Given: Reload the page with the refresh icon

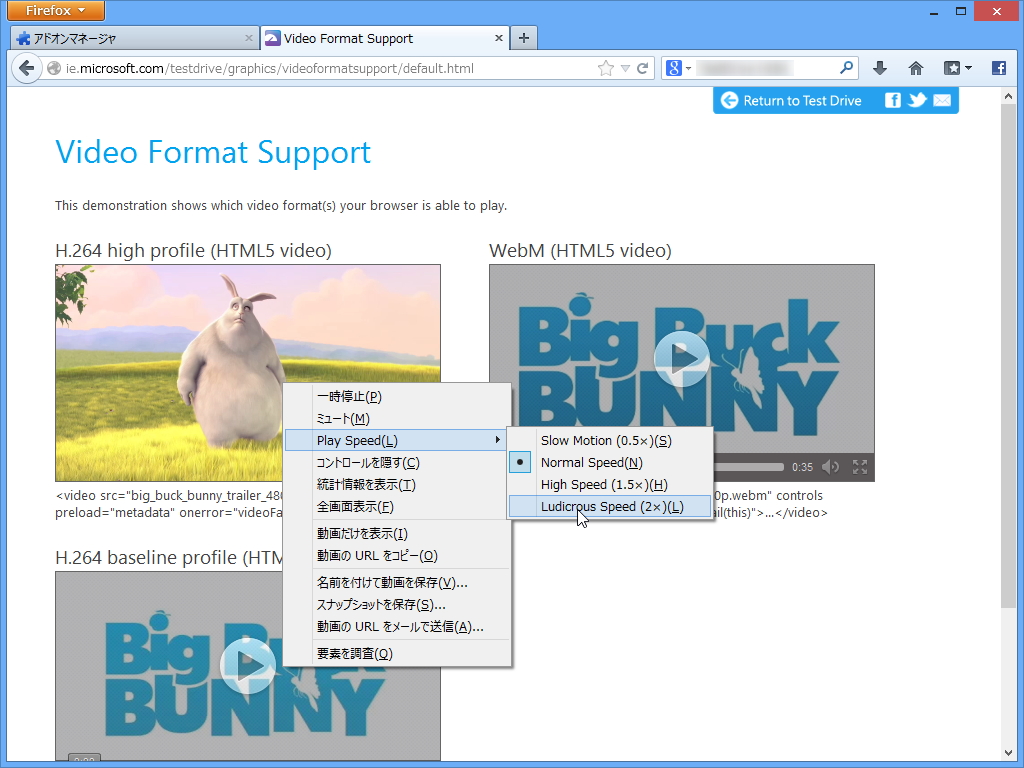Looking at the screenshot, I should 643,68.
